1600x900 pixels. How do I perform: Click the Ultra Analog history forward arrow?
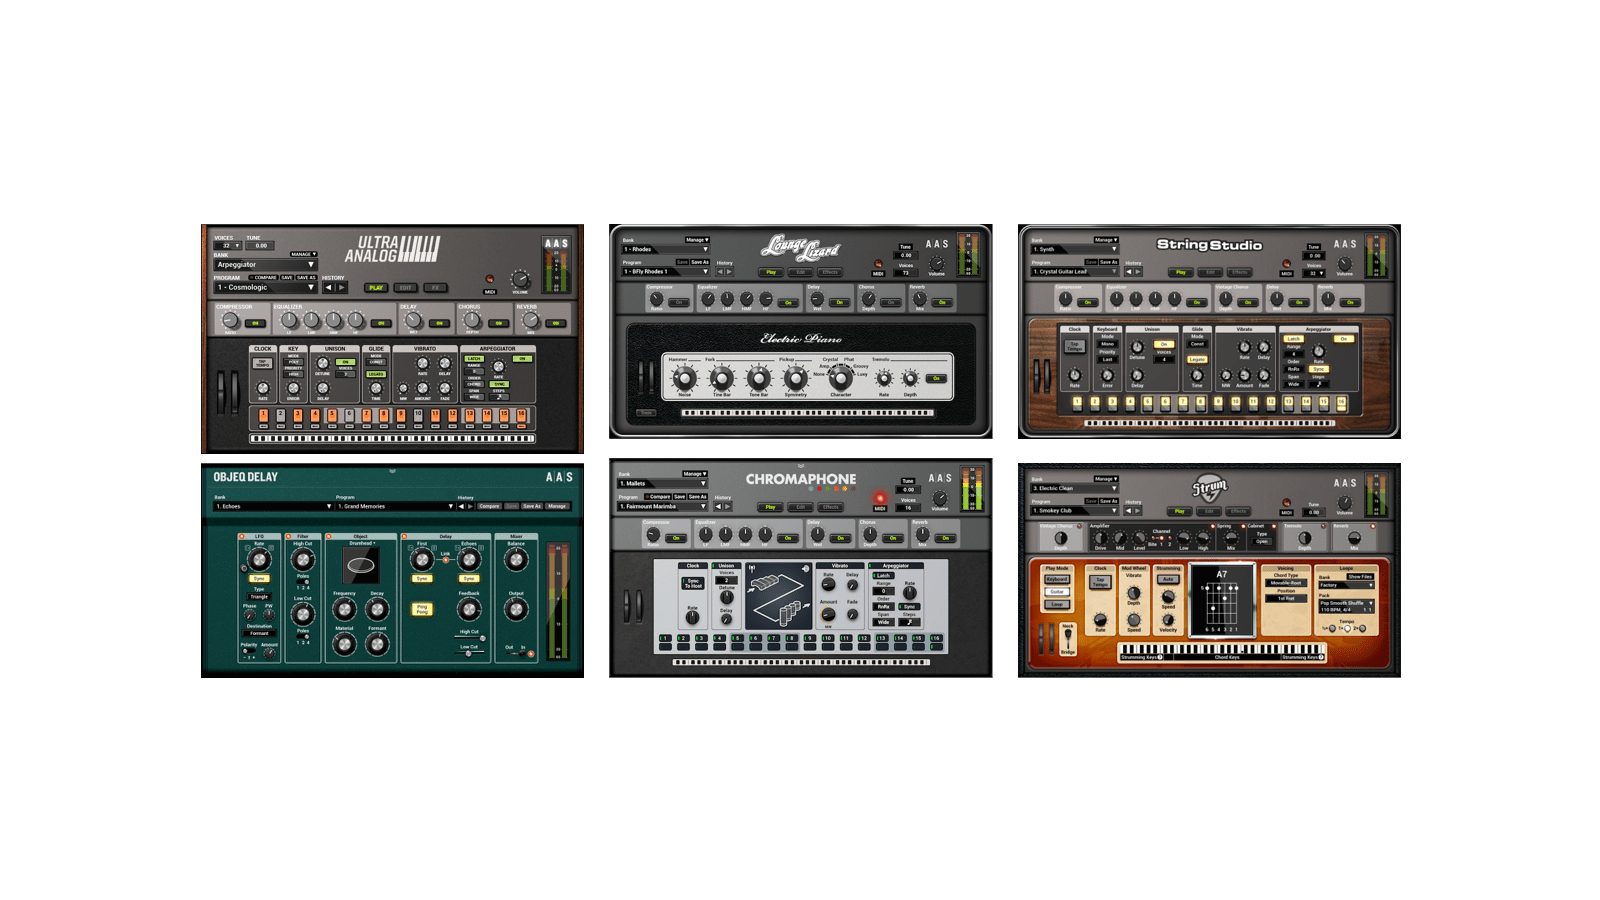[x=341, y=287]
